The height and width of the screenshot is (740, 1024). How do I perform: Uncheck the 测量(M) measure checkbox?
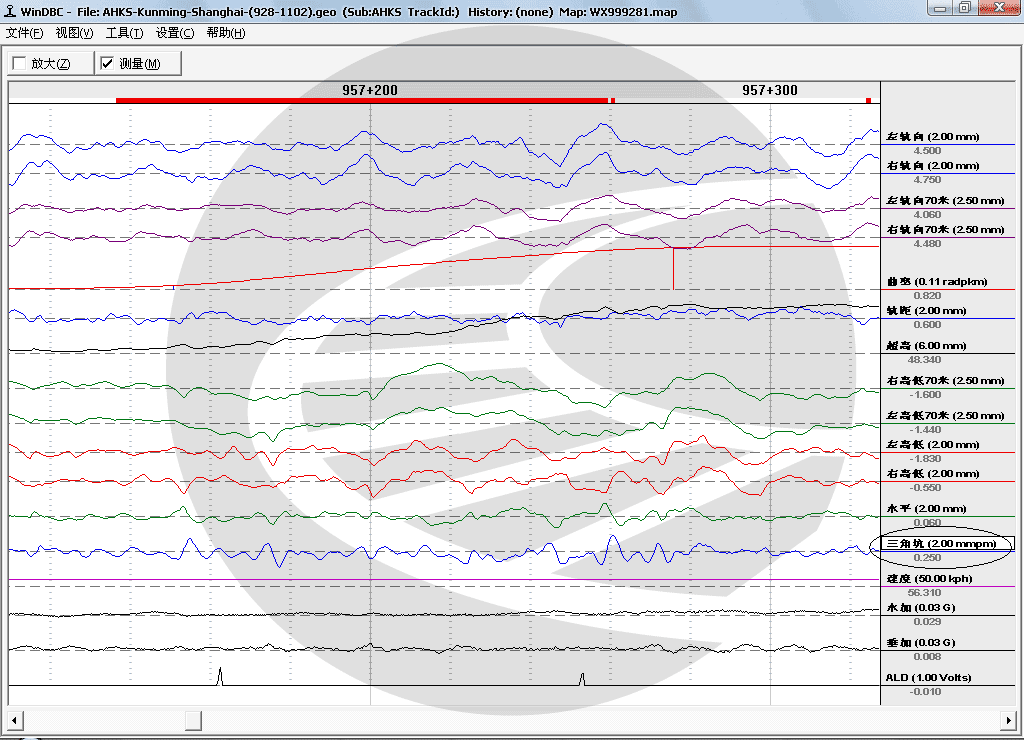(x=107, y=63)
